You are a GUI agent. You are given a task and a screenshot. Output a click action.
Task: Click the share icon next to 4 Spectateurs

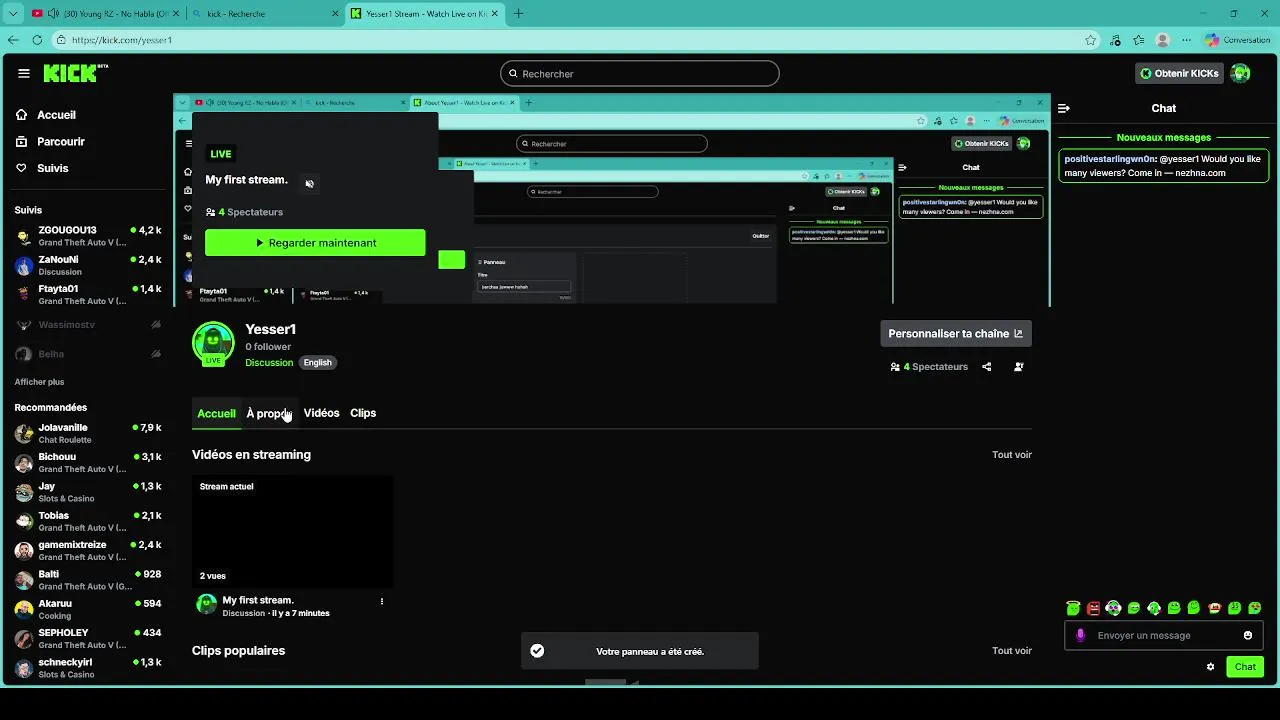[986, 367]
